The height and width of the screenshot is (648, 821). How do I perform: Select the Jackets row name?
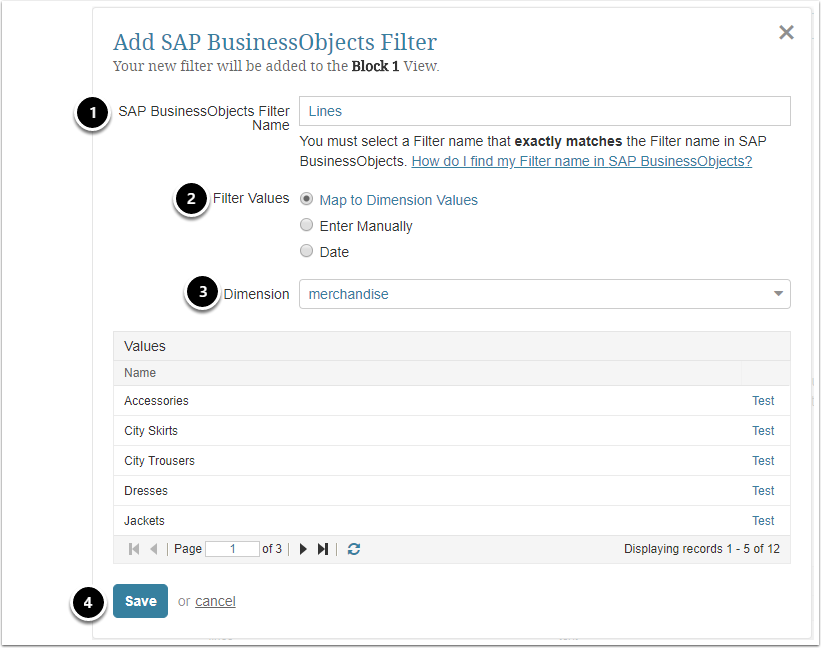[x=144, y=521]
